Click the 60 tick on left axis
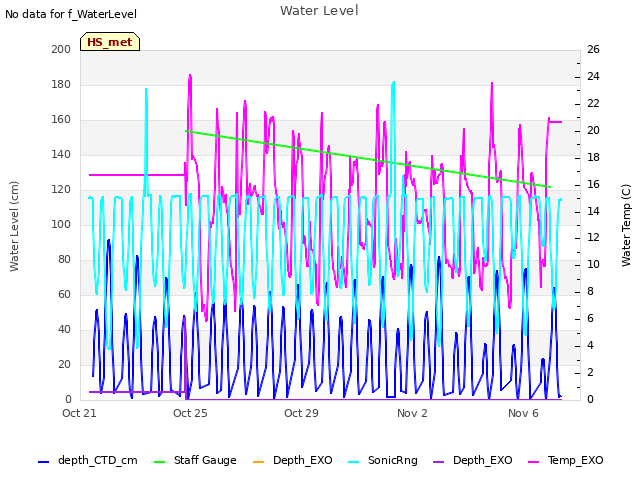Viewport: 640px width, 480px height. point(64,295)
